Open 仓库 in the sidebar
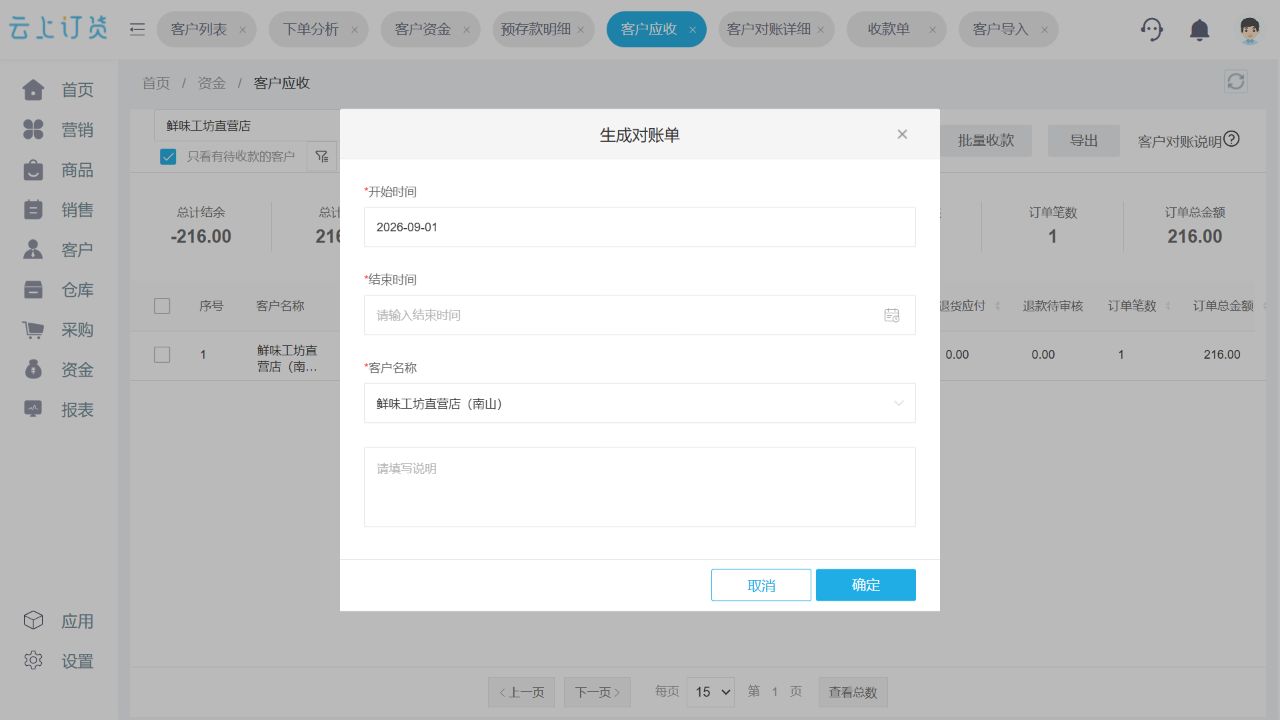The image size is (1280, 720). coord(59,290)
